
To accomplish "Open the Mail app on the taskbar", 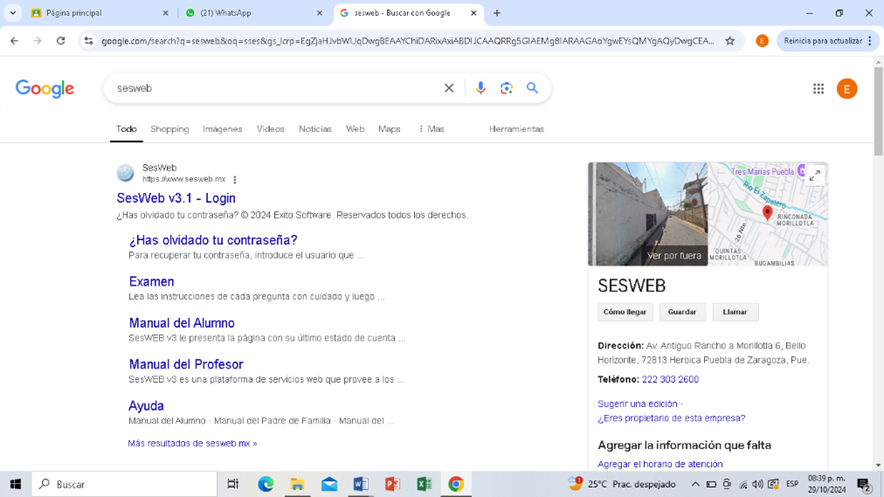I will tap(329, 484).
